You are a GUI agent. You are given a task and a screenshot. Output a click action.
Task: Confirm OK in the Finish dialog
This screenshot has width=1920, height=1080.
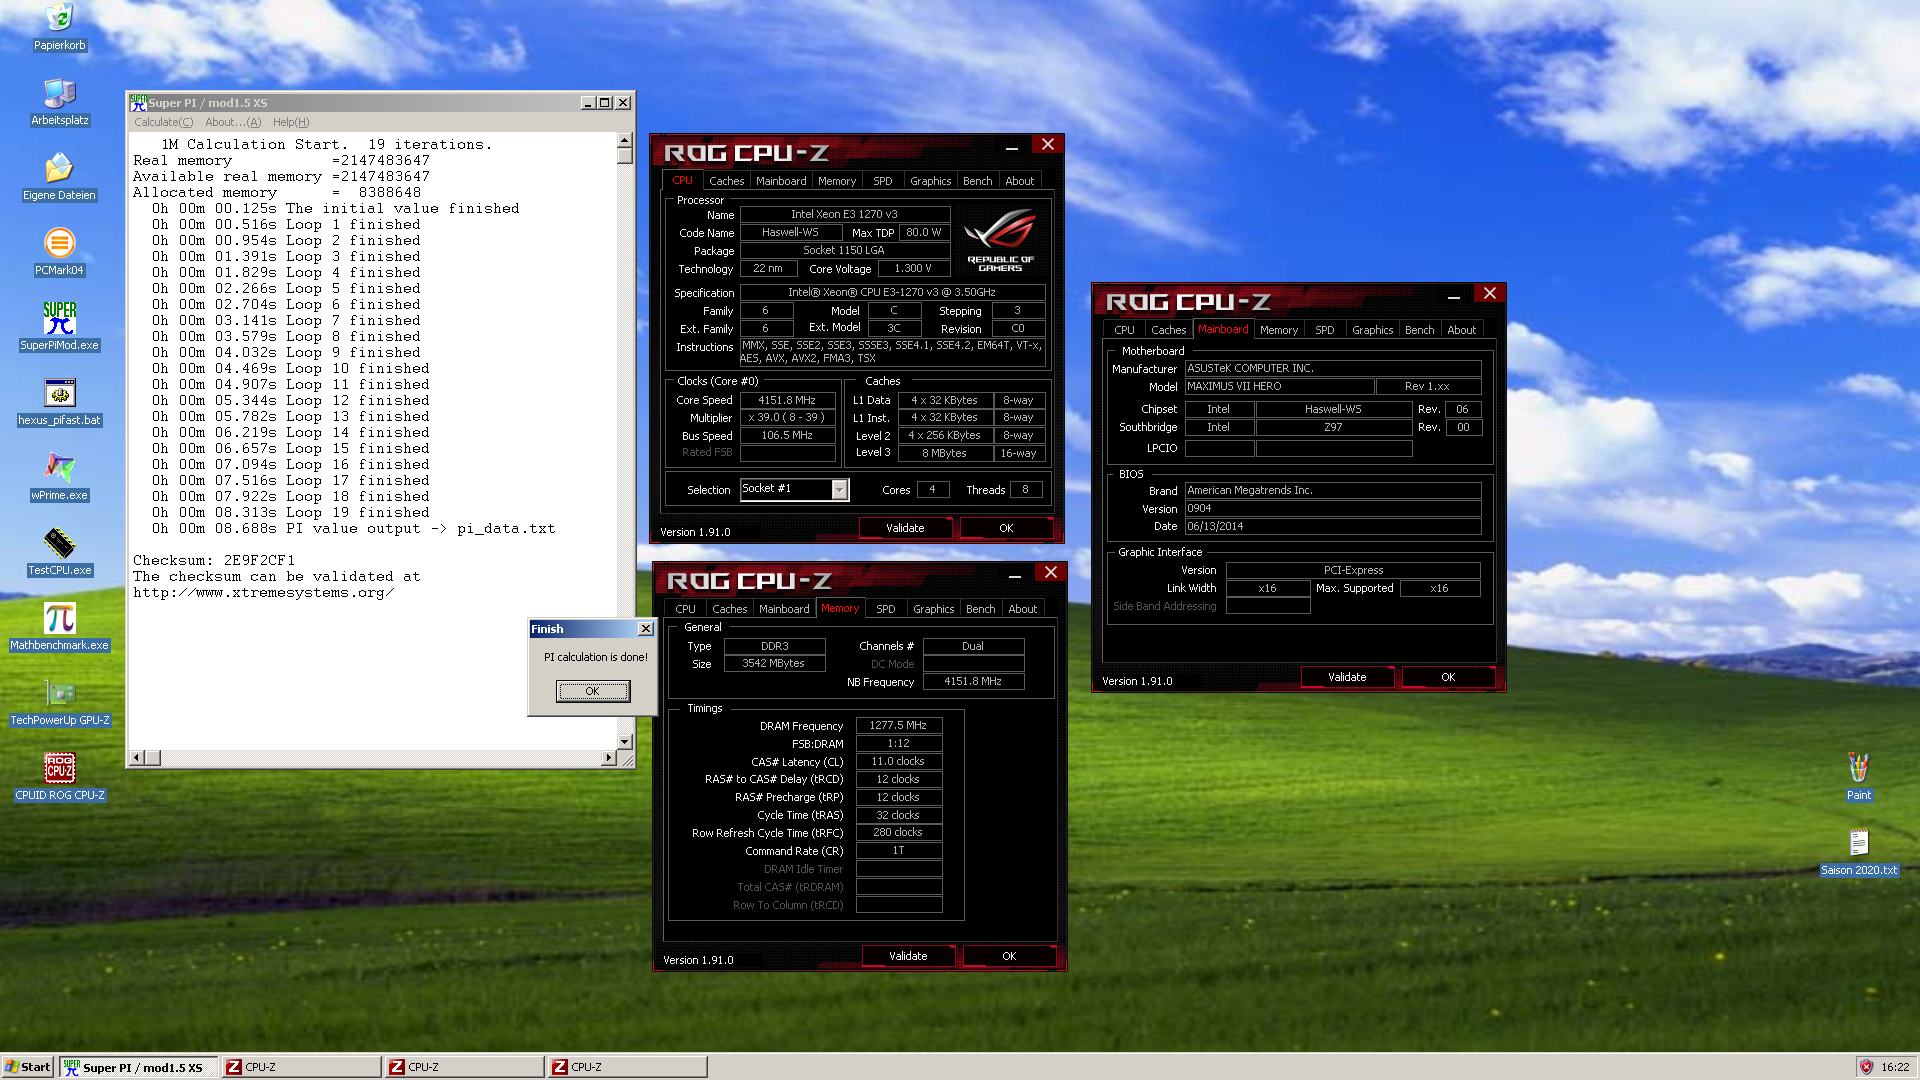(593, 691)
